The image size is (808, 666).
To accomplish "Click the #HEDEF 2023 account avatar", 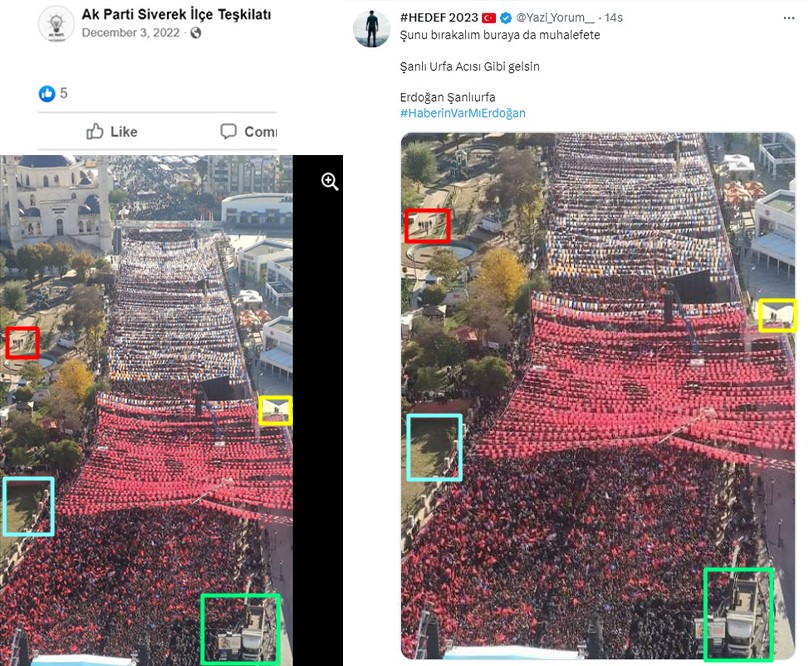I will coord(372,29).
